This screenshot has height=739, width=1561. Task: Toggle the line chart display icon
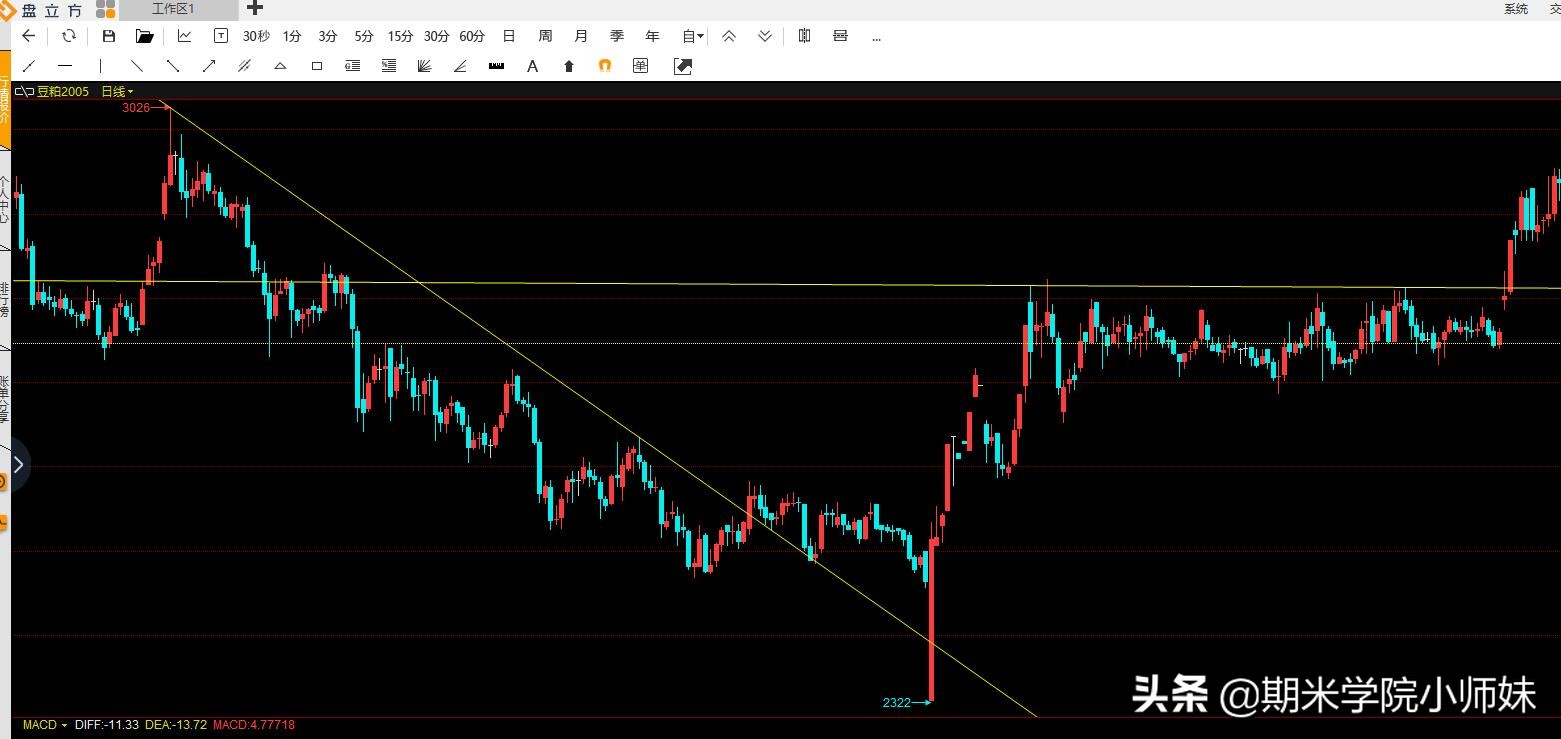click(x=185, y=36)
